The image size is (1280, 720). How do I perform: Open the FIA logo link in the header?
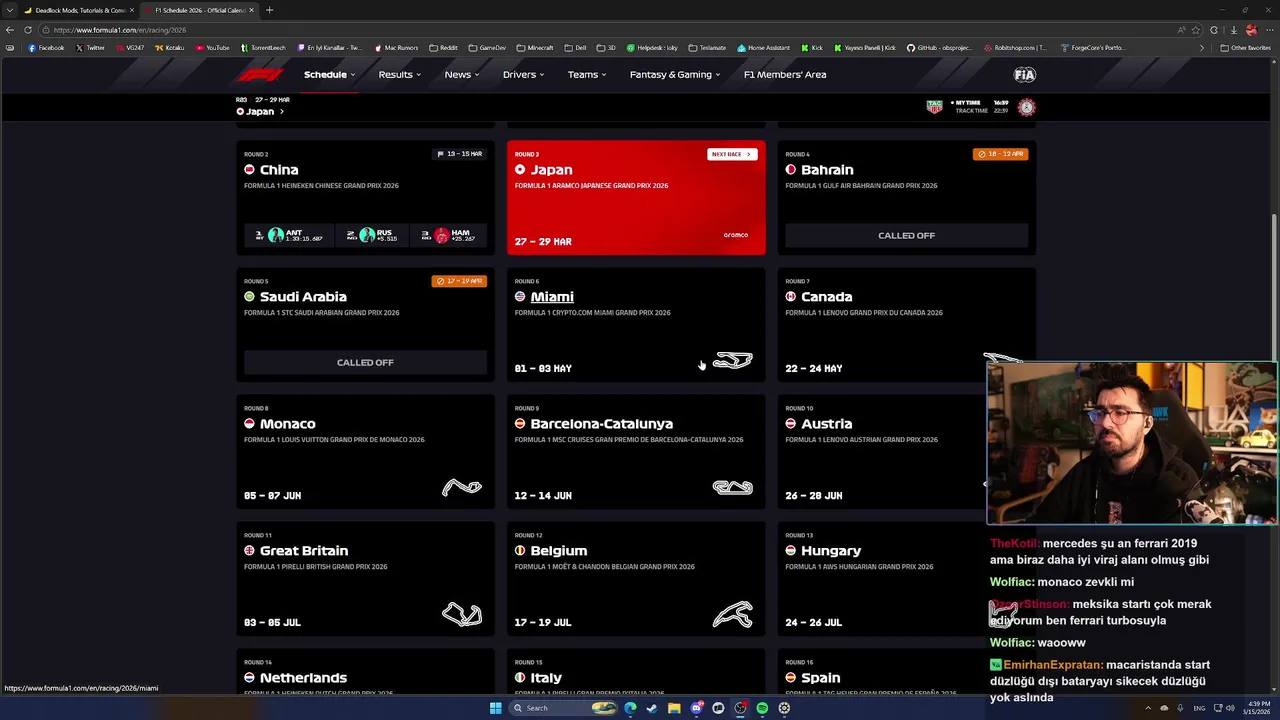pos(1024,74)
